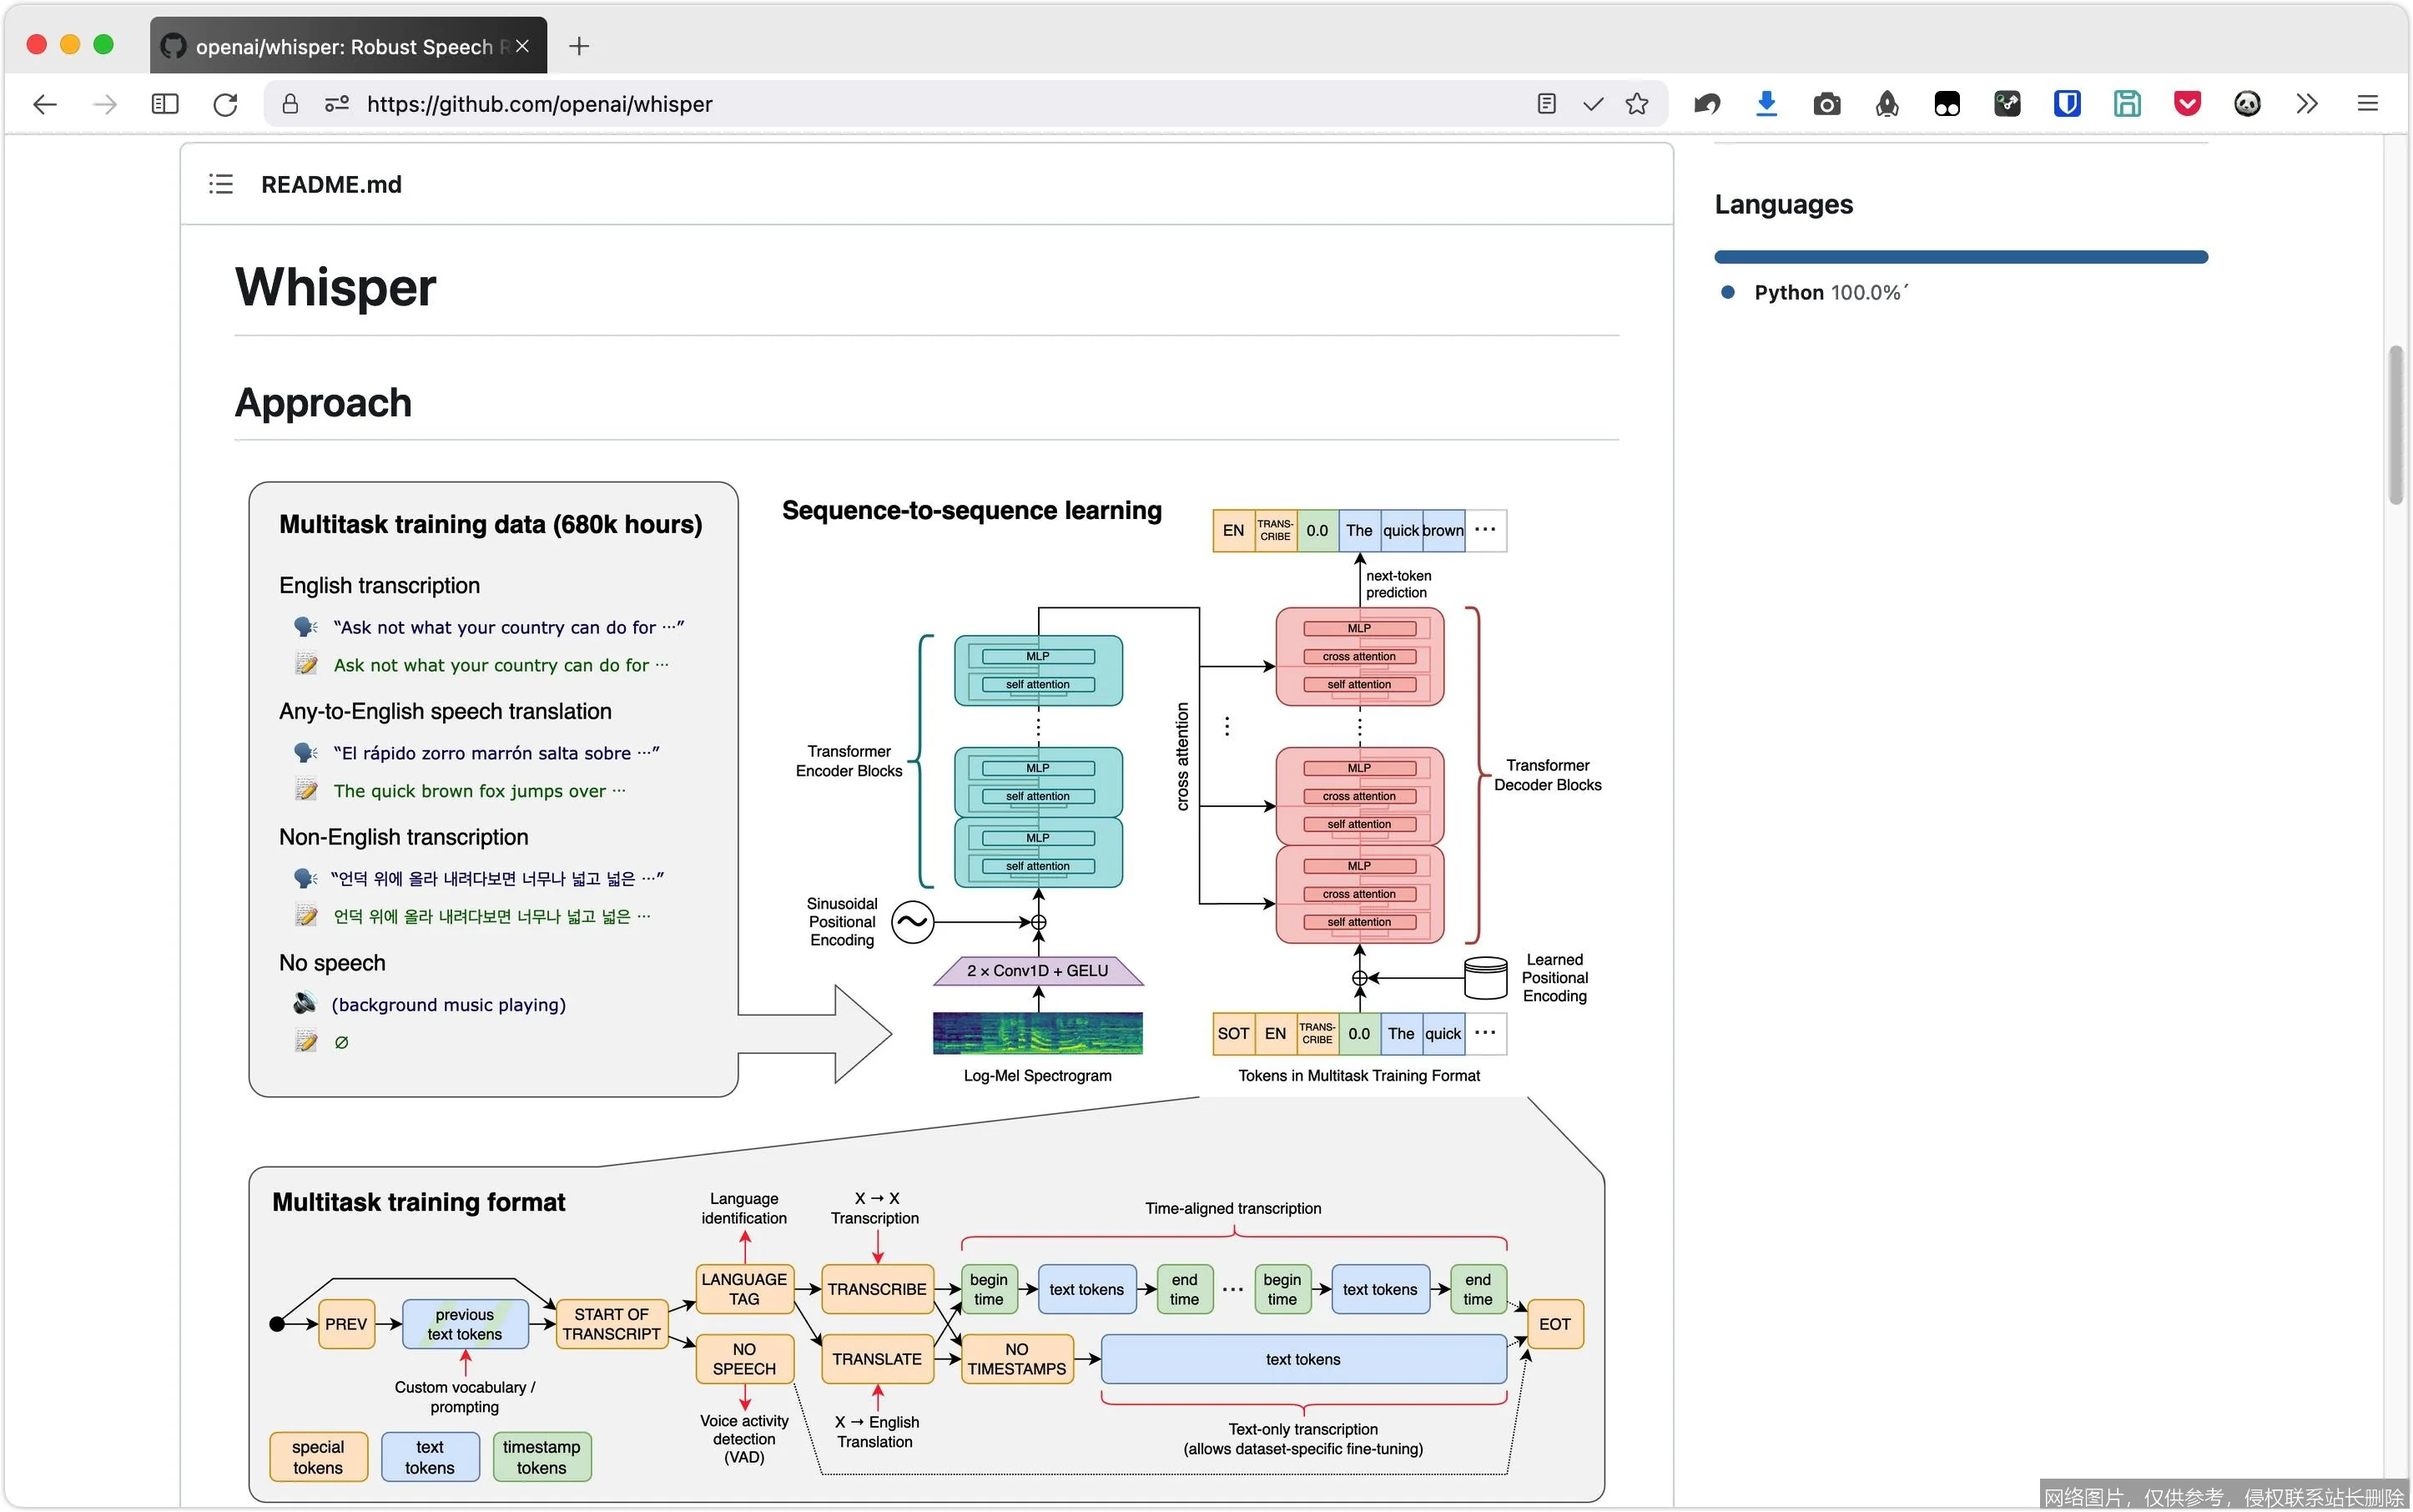The height and width of the screenshot is (1512, 2413).
Task: Click the "LANGUAGE TAG" token box
Action: point(744,1289)
